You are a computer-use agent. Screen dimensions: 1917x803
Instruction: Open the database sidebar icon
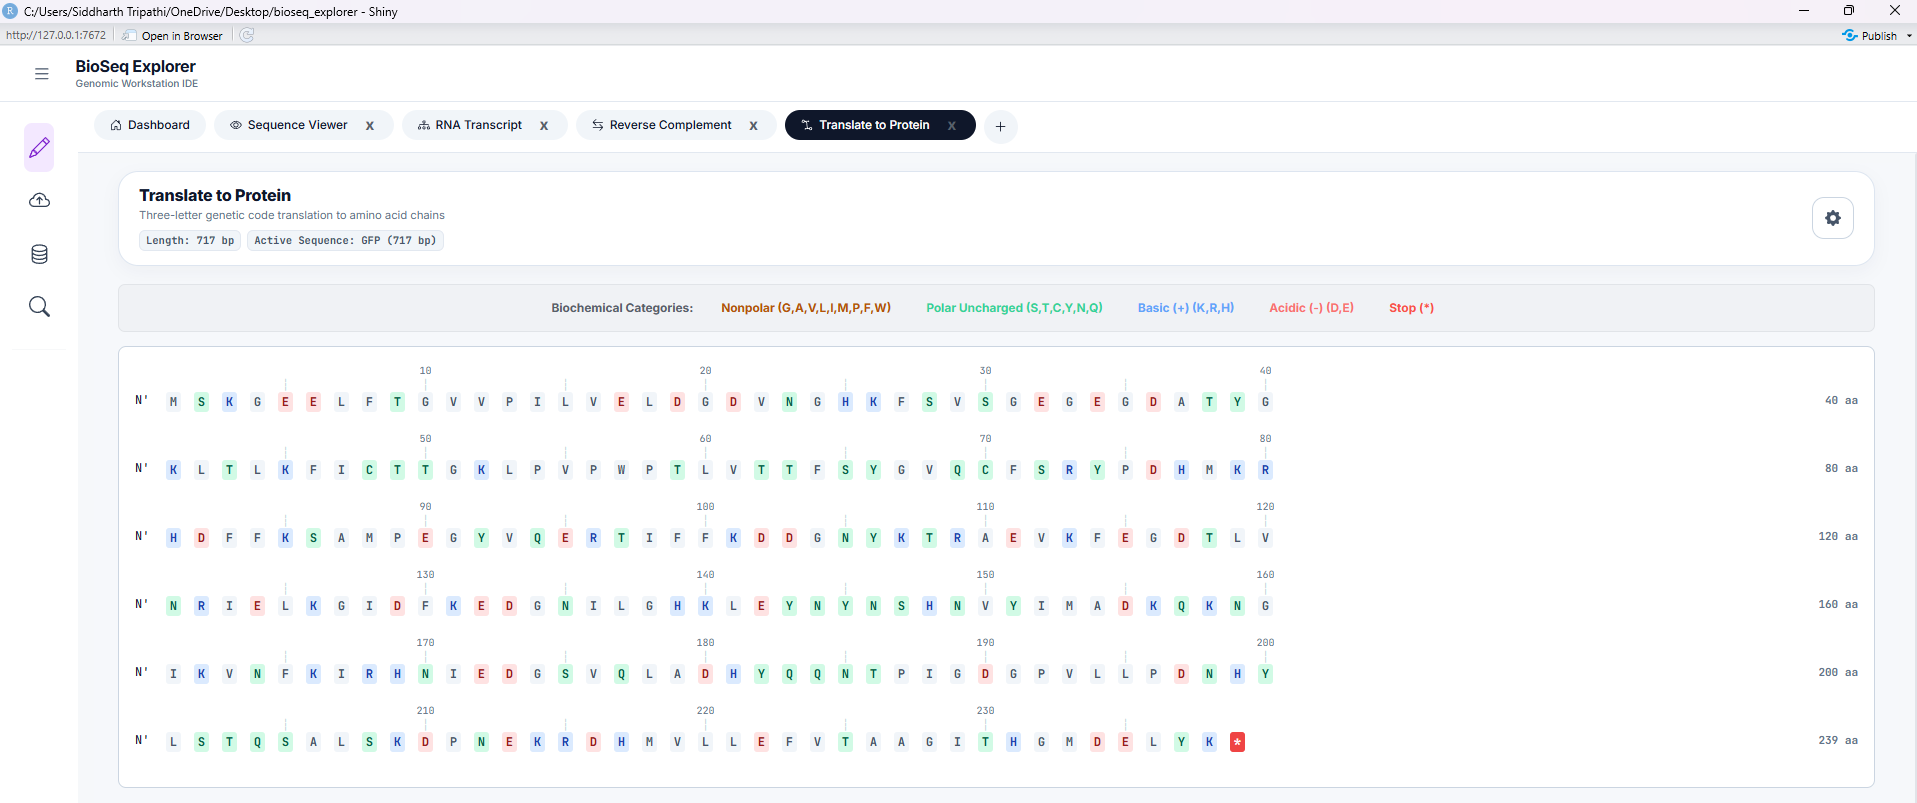click(39, 254)
